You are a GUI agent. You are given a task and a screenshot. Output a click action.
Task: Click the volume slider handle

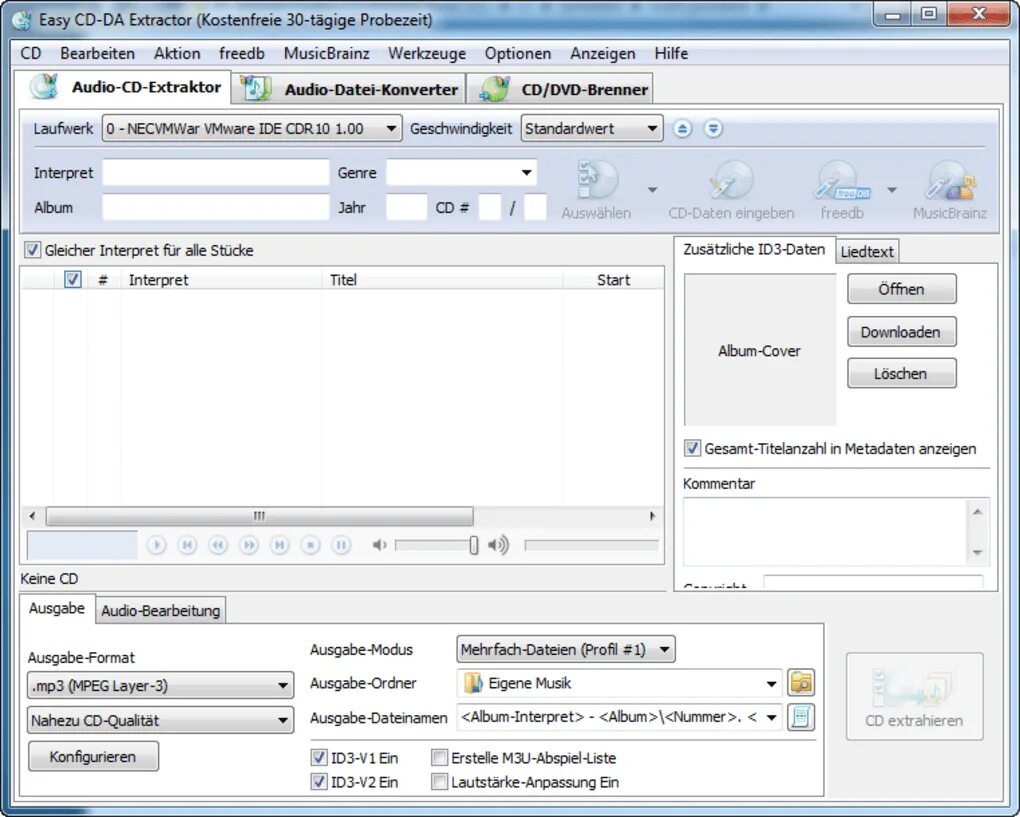click(474, 545)
